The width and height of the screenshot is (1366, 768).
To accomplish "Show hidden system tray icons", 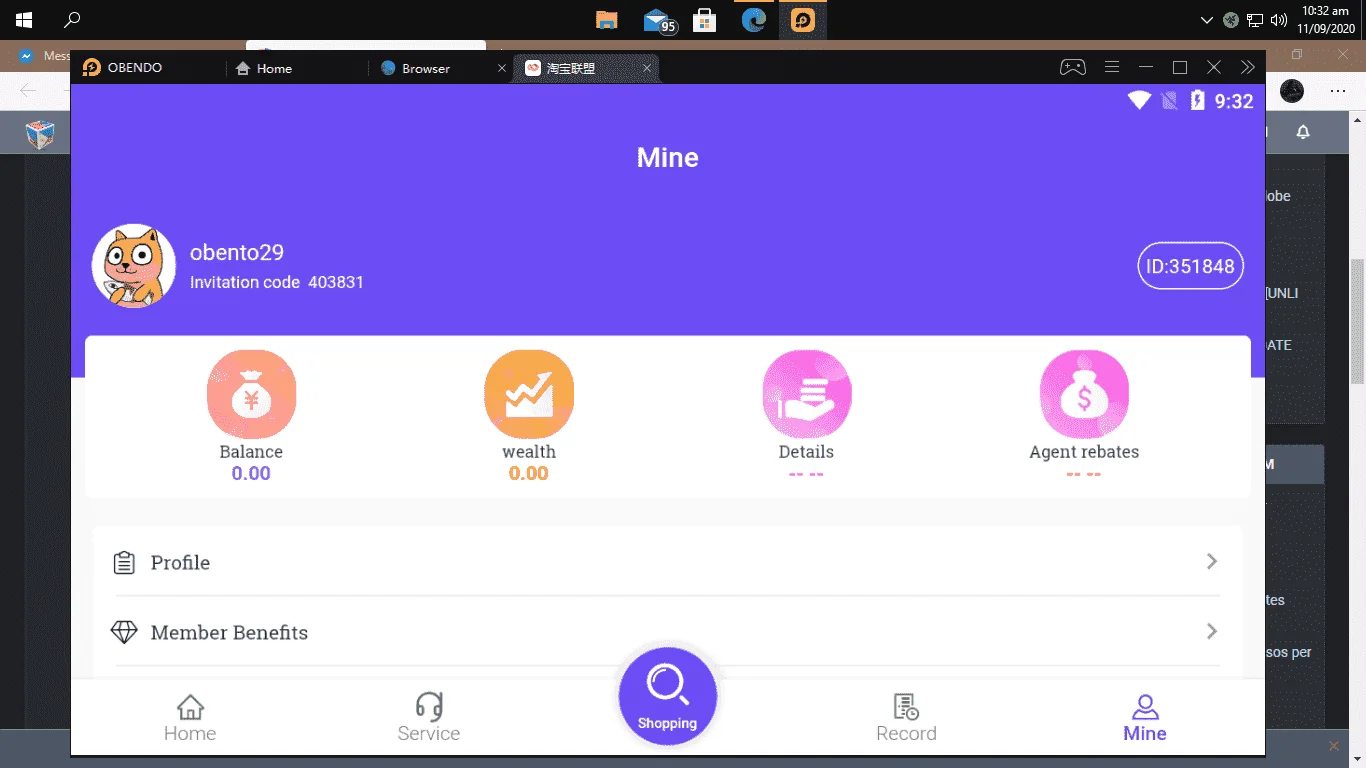I will (1207, 20).
